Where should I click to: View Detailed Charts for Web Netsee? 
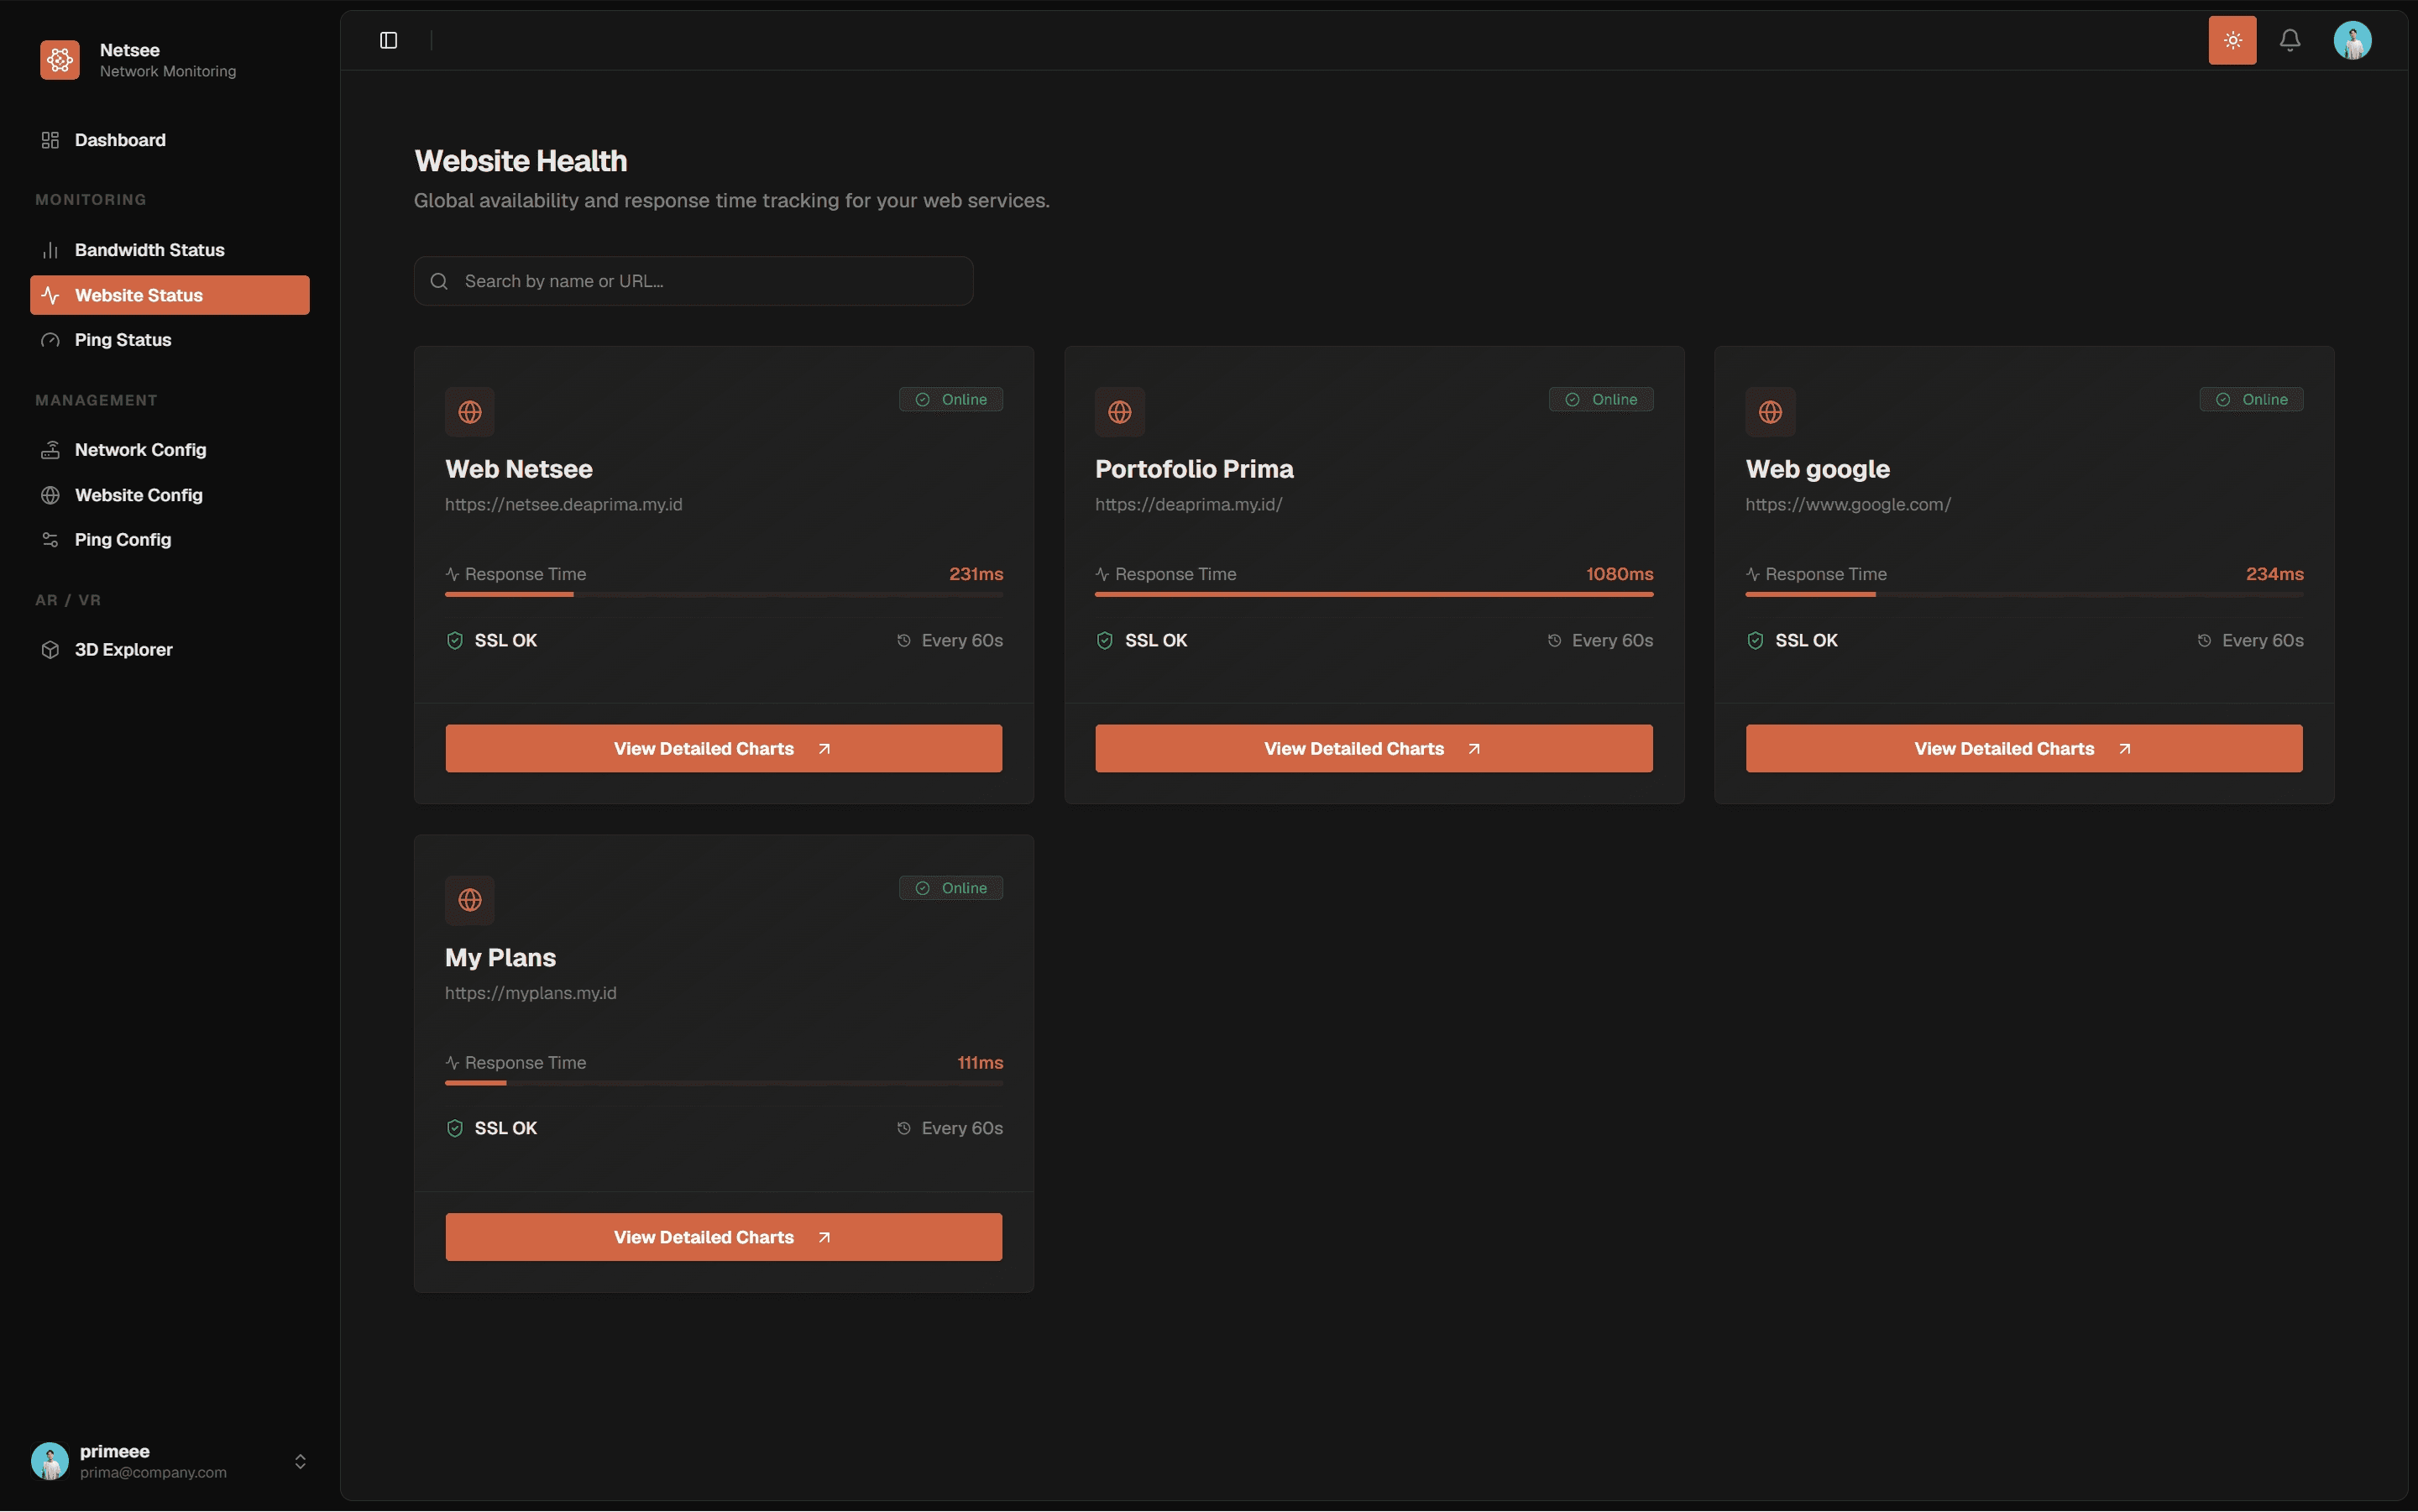(723, 748)
